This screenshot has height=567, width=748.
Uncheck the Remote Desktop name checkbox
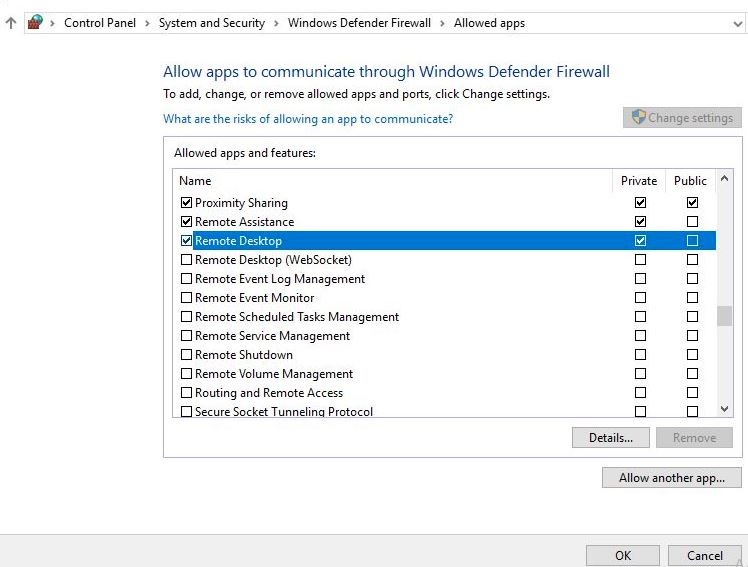186,241
